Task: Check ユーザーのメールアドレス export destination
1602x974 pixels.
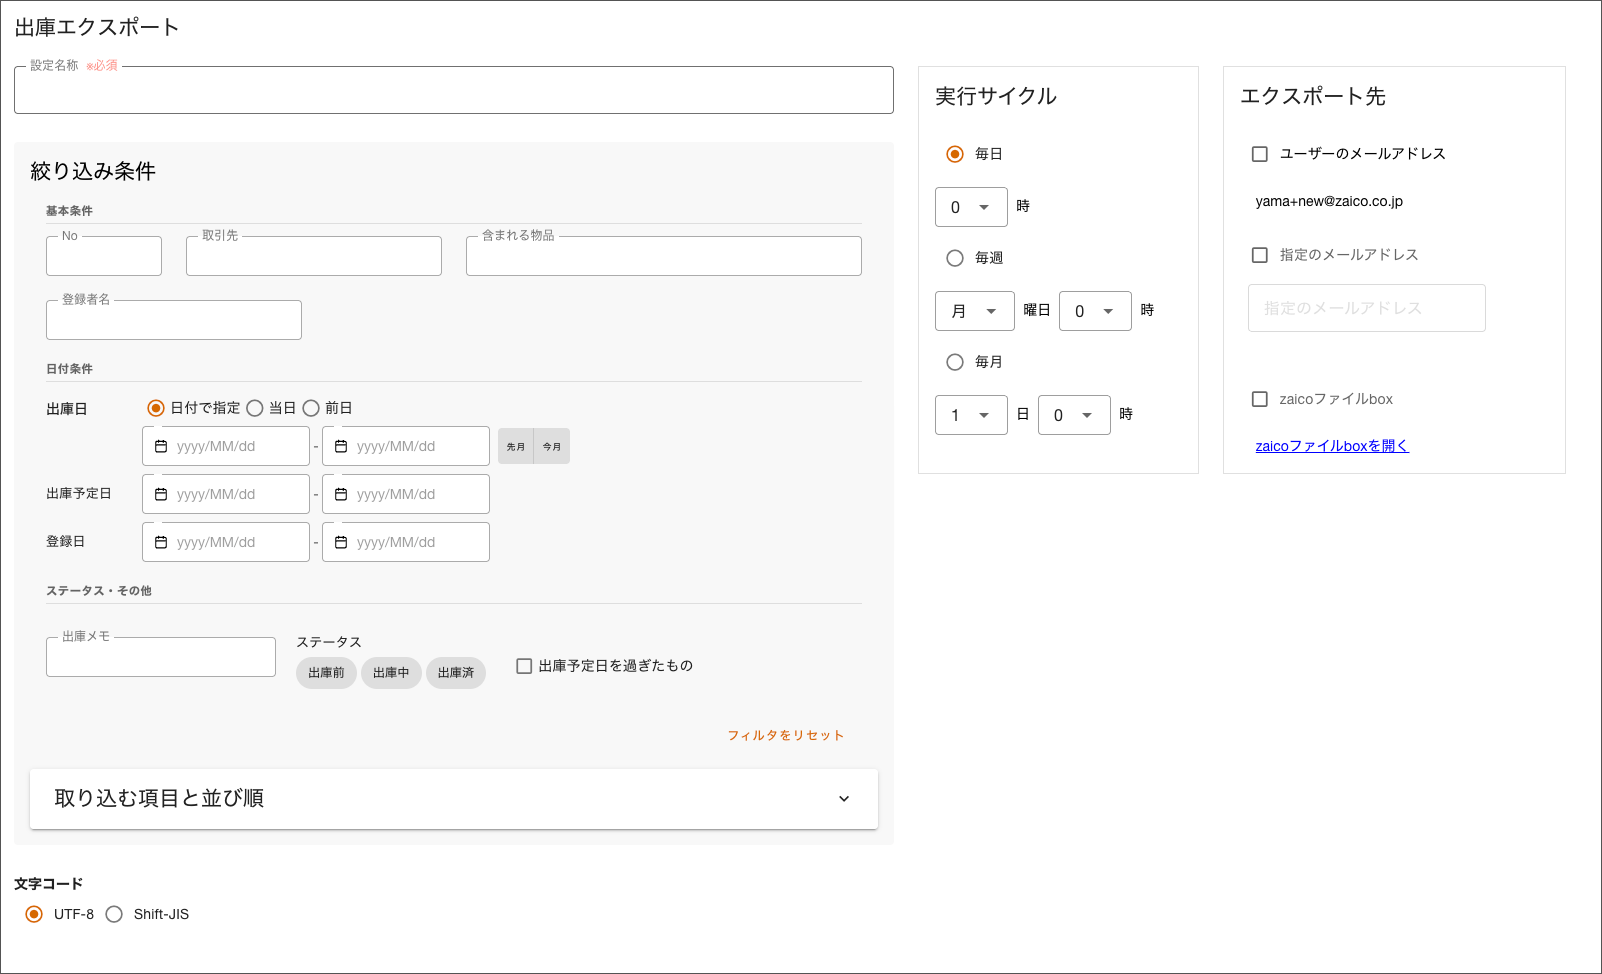Action: coord(1260,154)
